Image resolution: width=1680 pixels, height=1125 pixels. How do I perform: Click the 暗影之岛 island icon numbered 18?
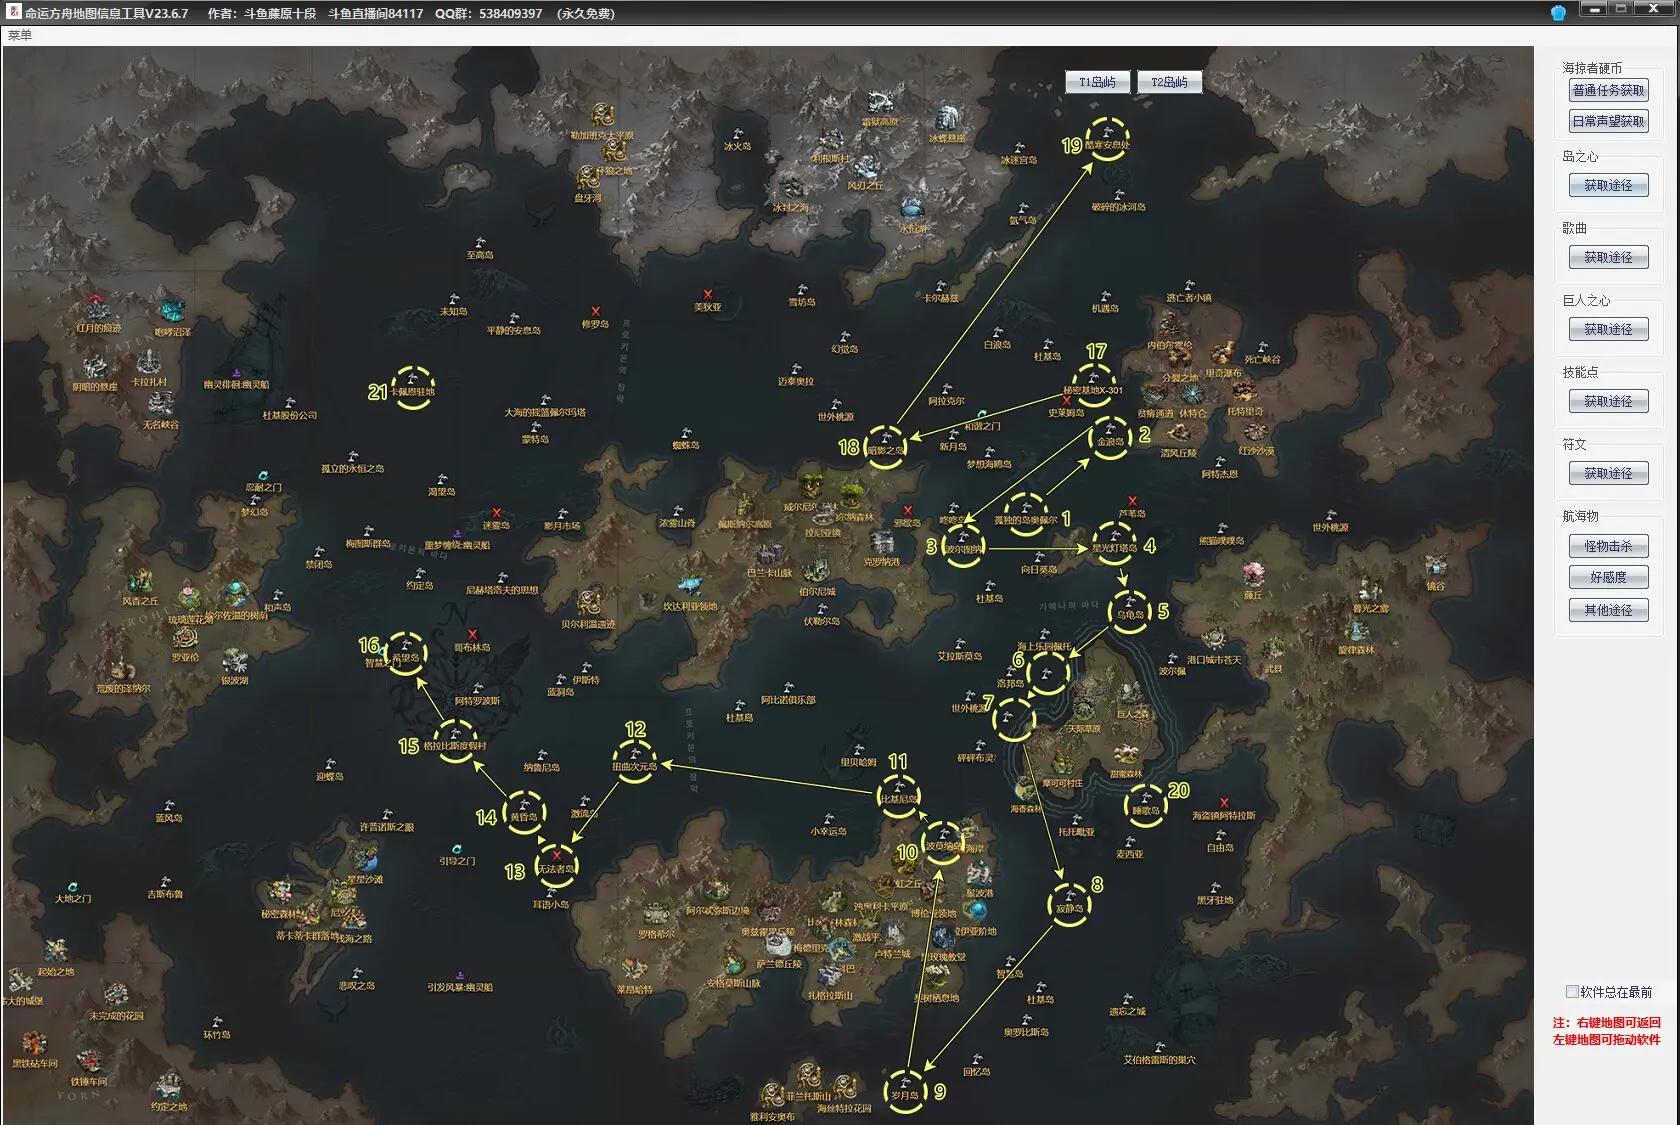coord(885,444)
